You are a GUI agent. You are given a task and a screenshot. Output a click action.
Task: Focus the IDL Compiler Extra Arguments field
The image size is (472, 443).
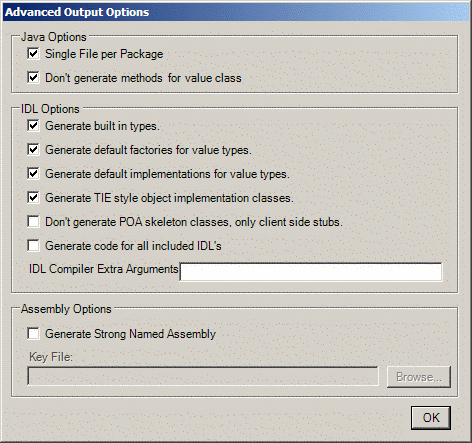coord(311,272)
